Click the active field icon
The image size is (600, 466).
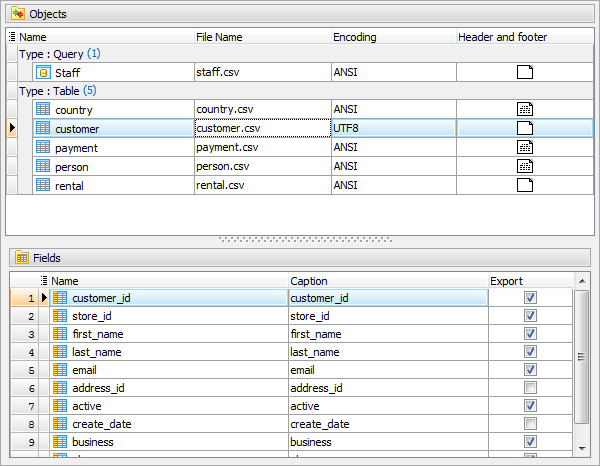[60, 406]
